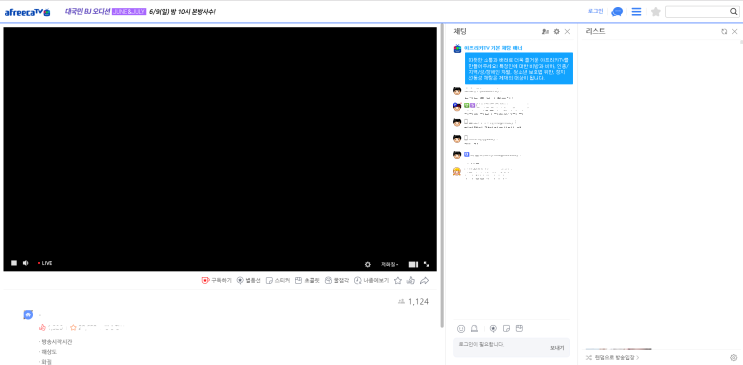
Task: Click the 나중에보기 watch later button
Action: click(x=372, y=281)
